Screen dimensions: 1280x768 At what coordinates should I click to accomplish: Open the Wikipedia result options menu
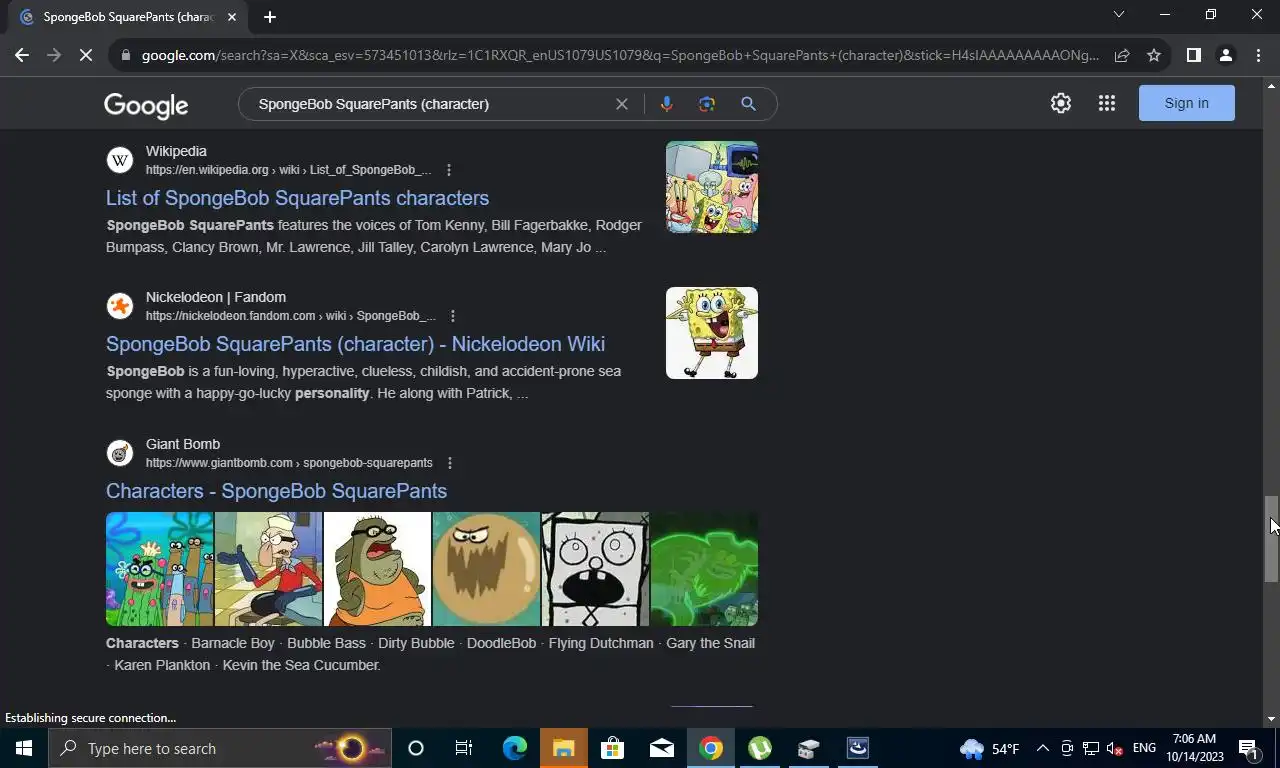click(x=448, y=170)
